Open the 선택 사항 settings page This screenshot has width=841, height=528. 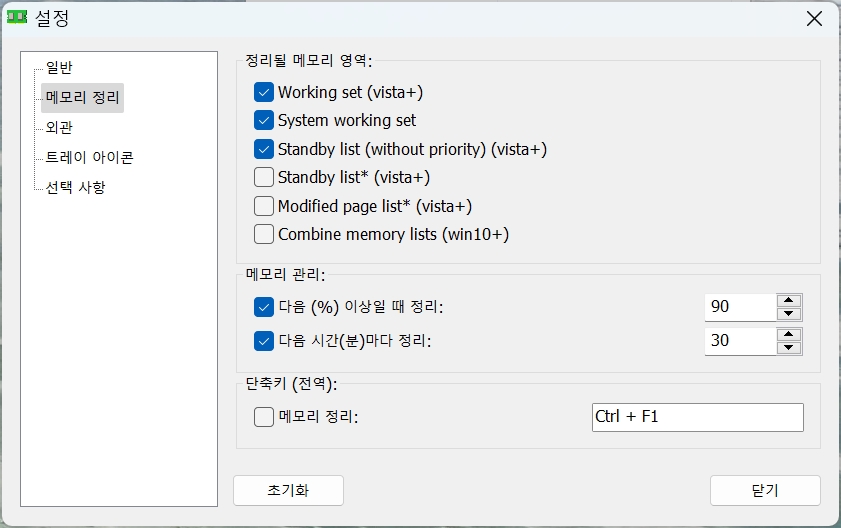[75, 187]
